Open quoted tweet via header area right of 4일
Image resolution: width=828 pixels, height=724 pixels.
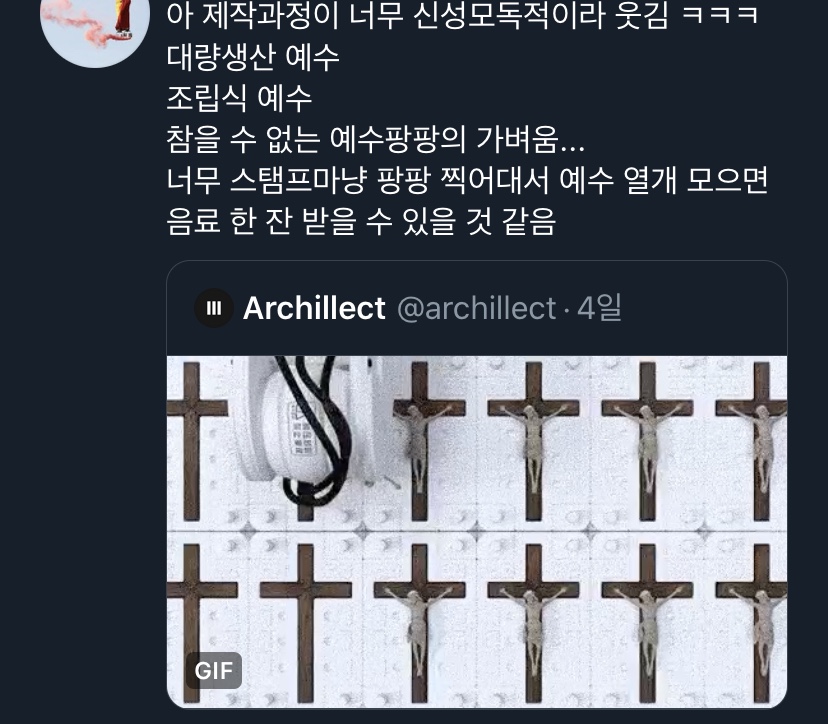click(x=702, y=308)
